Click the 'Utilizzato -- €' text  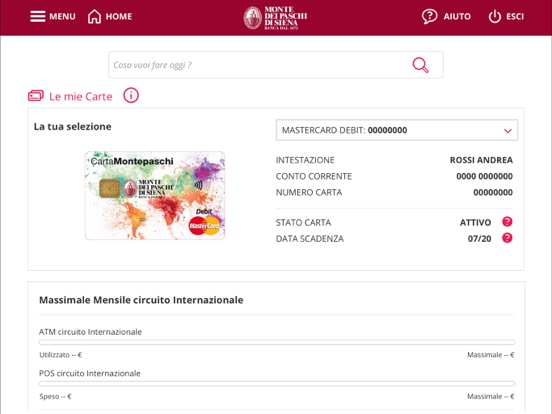(61, 355)
